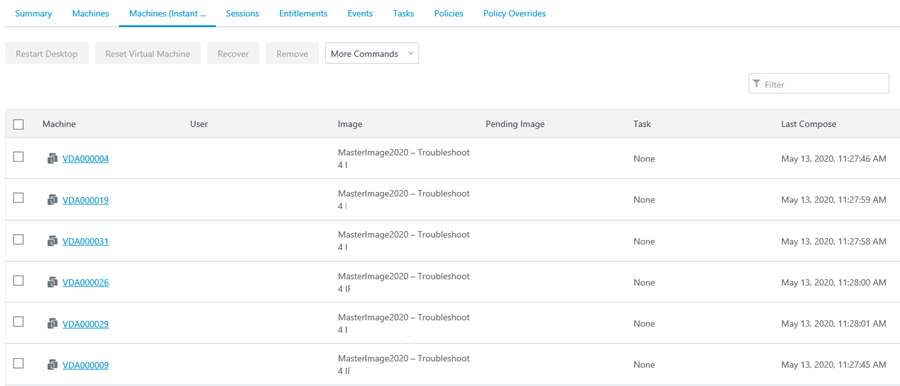Open machine link VDA000009
900x386 pixels.
[86, 365]
